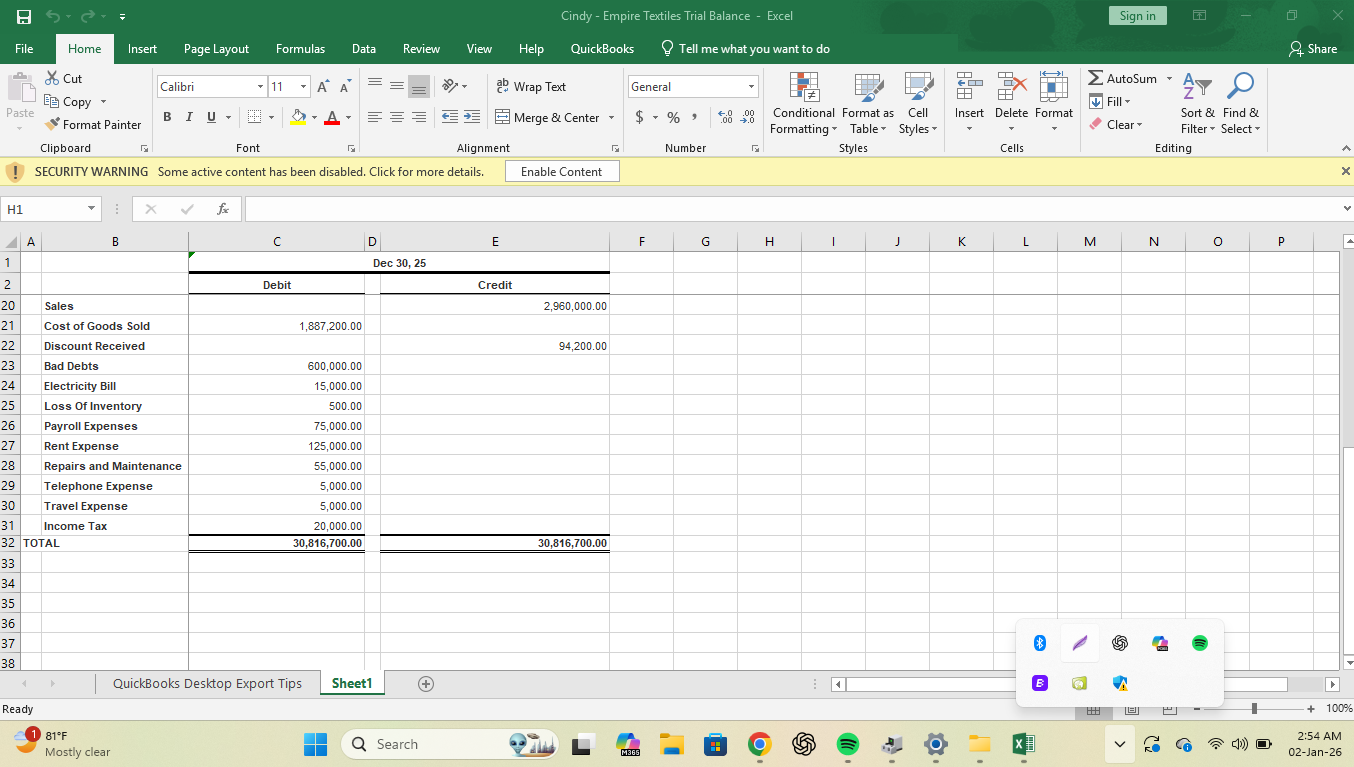Apply the Accounting Number Format dollar icon

pos(640,117)
